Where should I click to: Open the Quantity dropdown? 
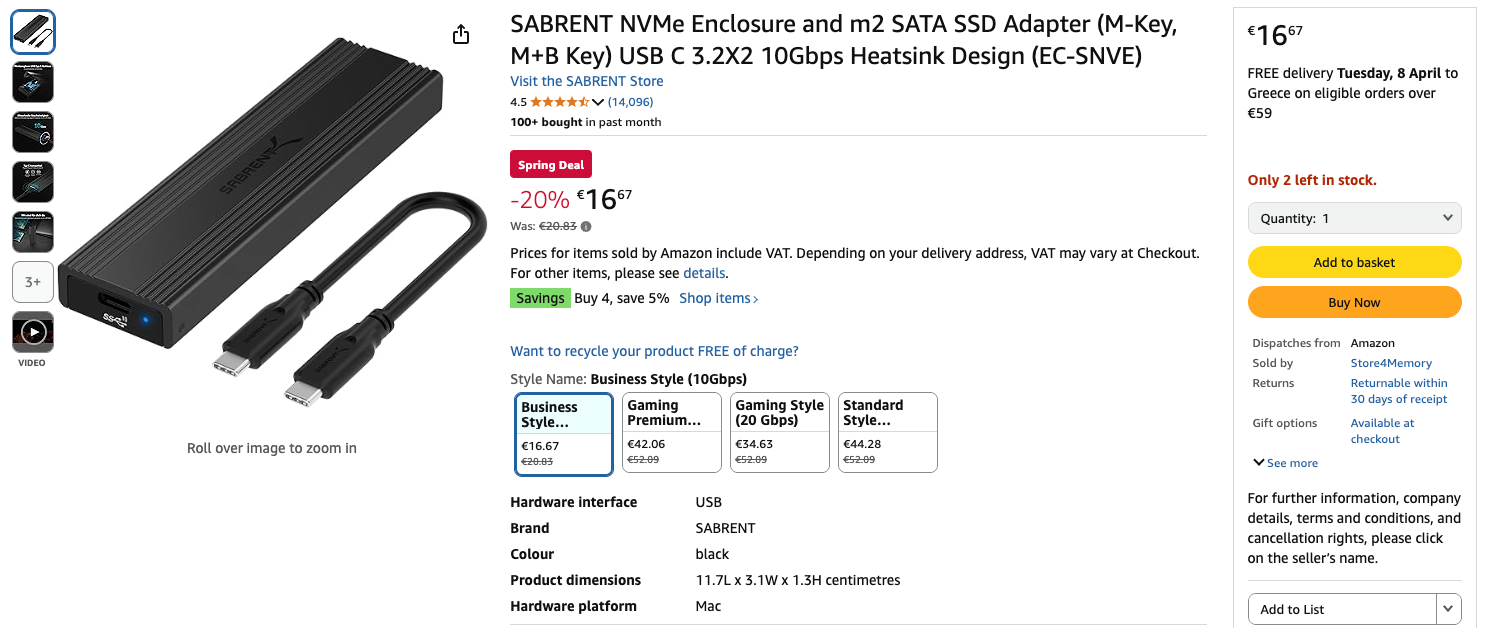(x=1354, y=218)
